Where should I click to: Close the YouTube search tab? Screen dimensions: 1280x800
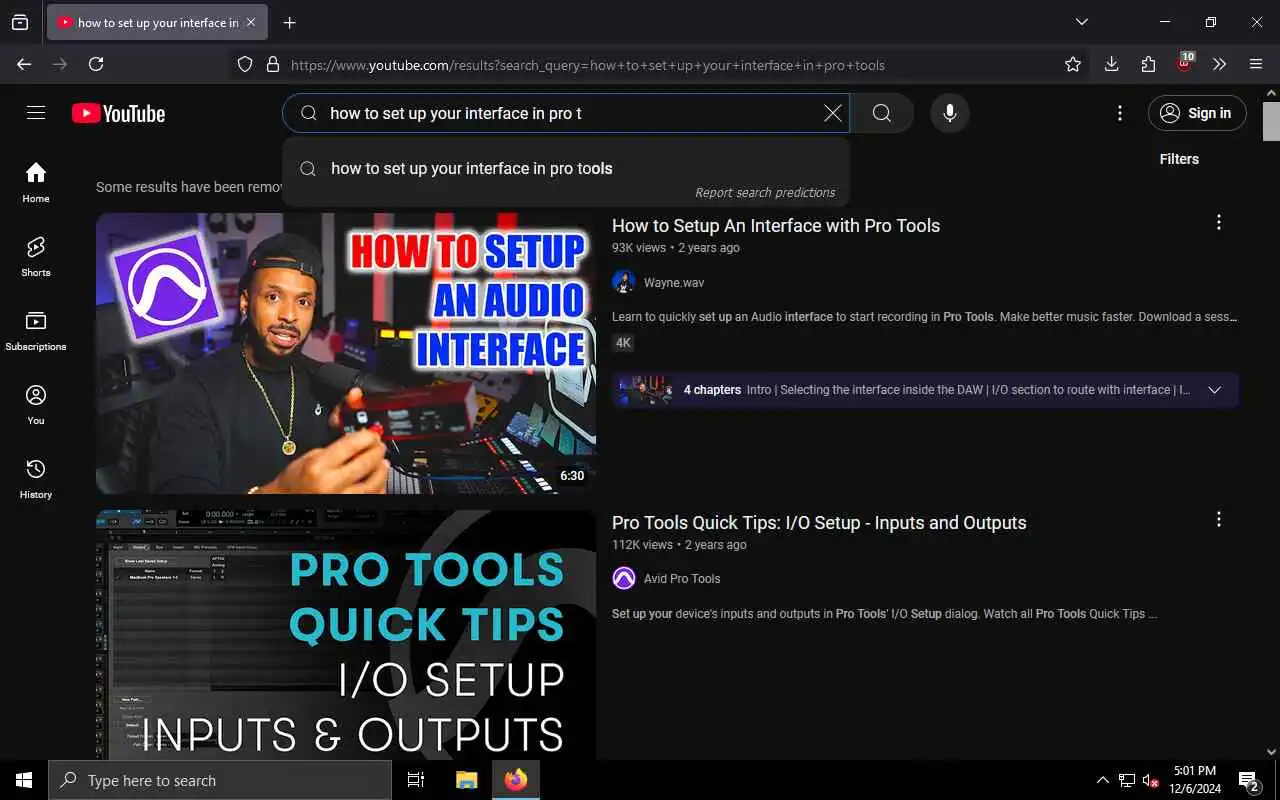pos(250,22)
